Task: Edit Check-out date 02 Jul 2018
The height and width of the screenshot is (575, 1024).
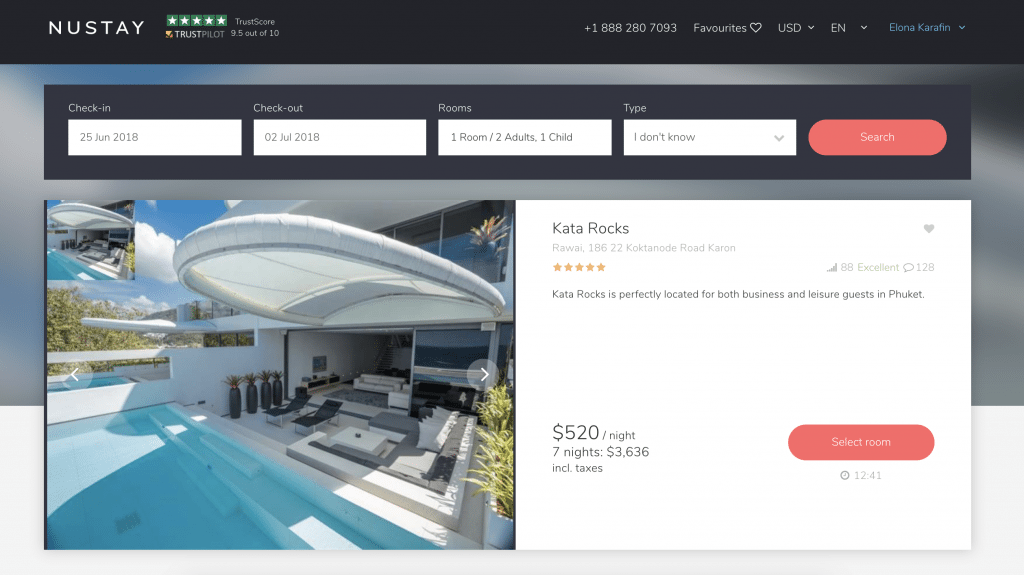Action: pos(340,137)
